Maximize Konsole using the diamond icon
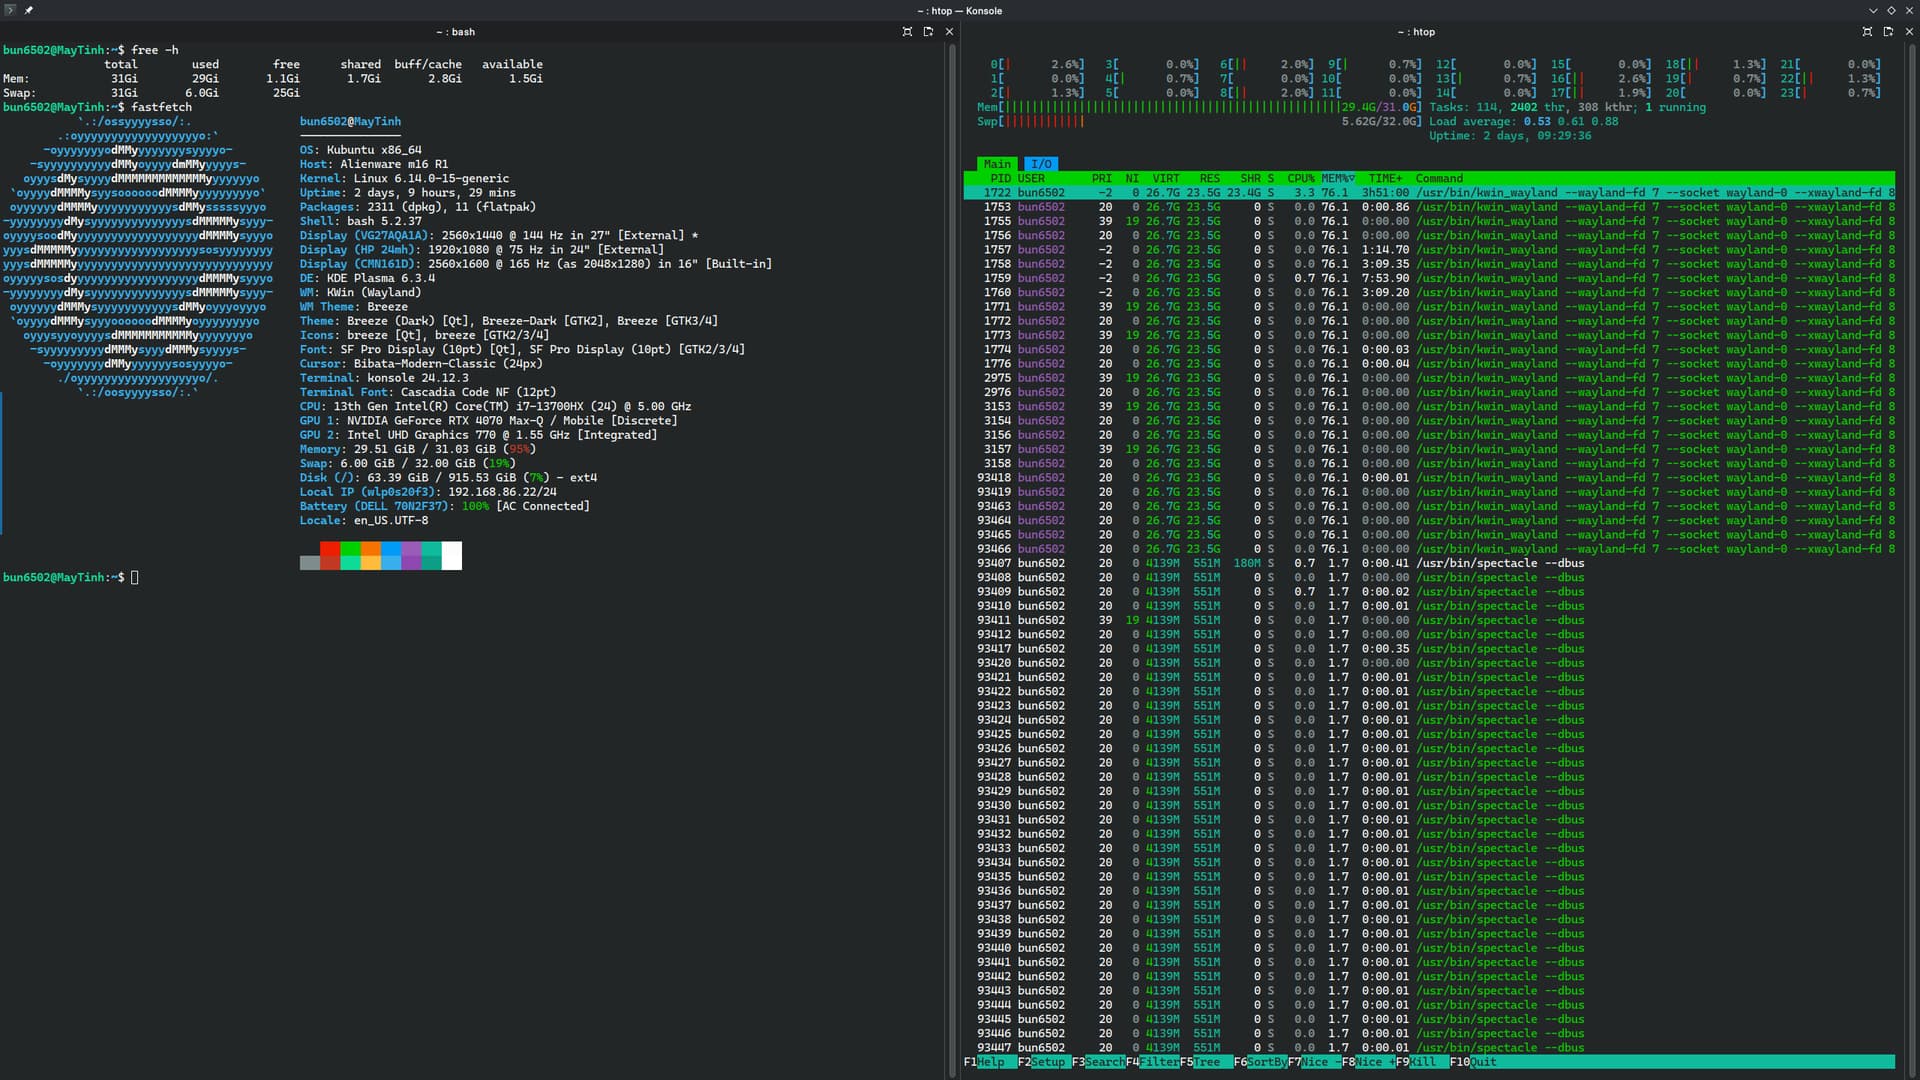This screenshot has height=1080, width=1920. tap(1891, 10)
